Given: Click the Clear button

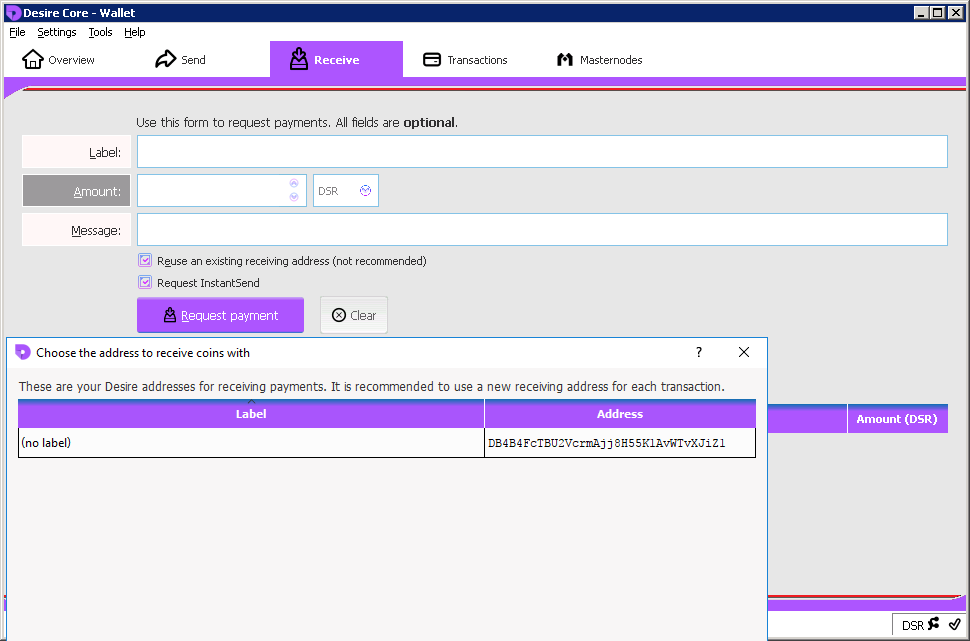Looking at the screenshot, I should 354,316.
